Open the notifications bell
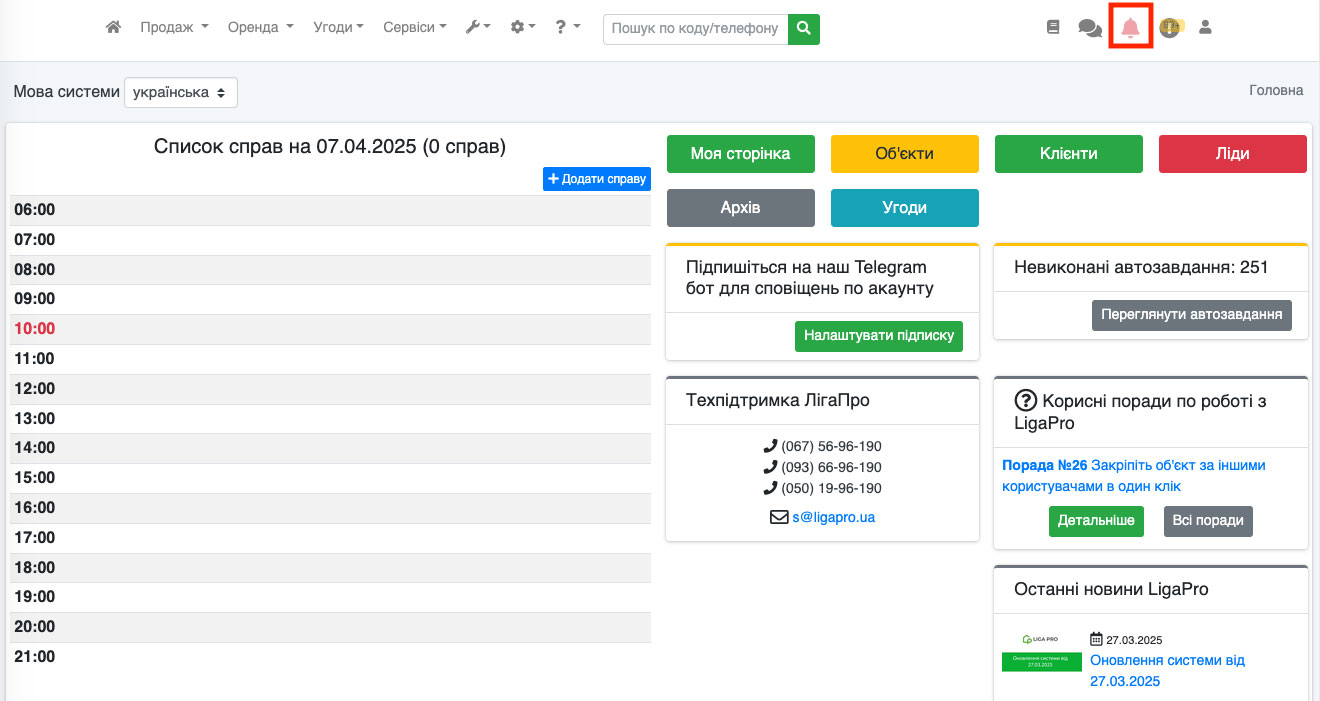 coord(1130,28)
